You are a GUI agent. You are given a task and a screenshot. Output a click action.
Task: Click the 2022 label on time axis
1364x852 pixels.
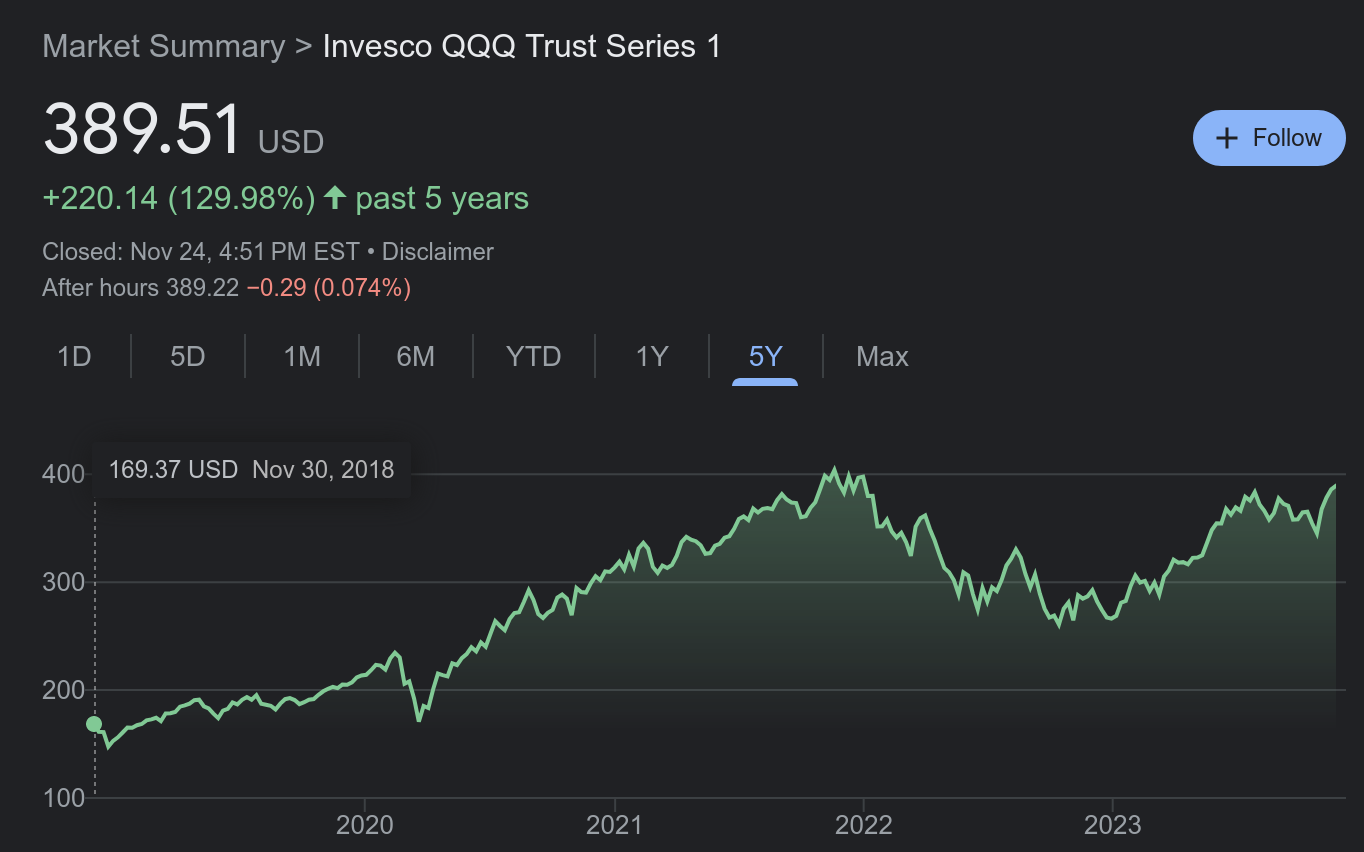[x=863, y=825]
